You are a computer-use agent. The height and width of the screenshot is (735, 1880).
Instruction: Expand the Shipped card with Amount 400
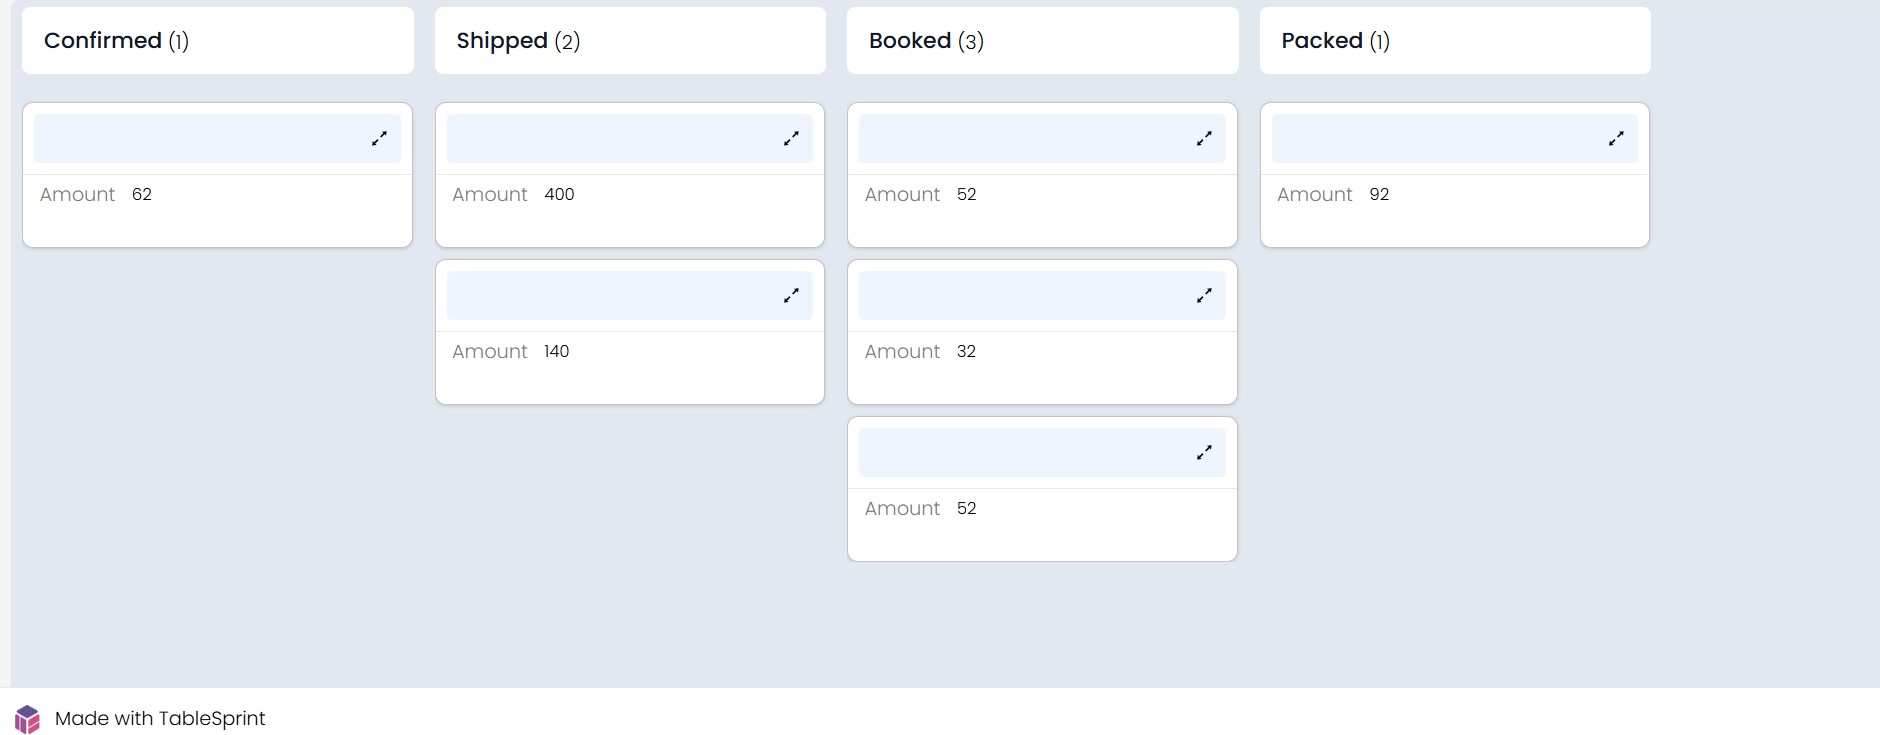click(x=791, y=139)
